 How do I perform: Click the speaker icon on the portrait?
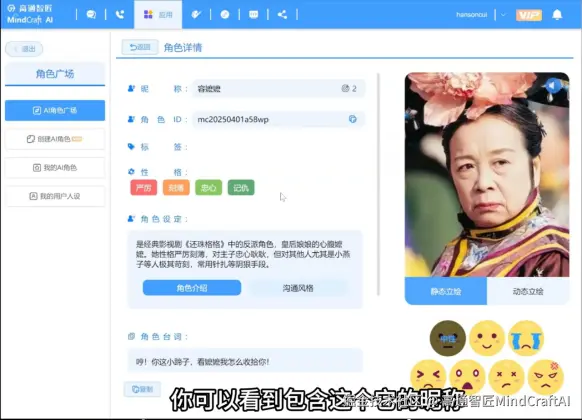(x=552, y=86)
